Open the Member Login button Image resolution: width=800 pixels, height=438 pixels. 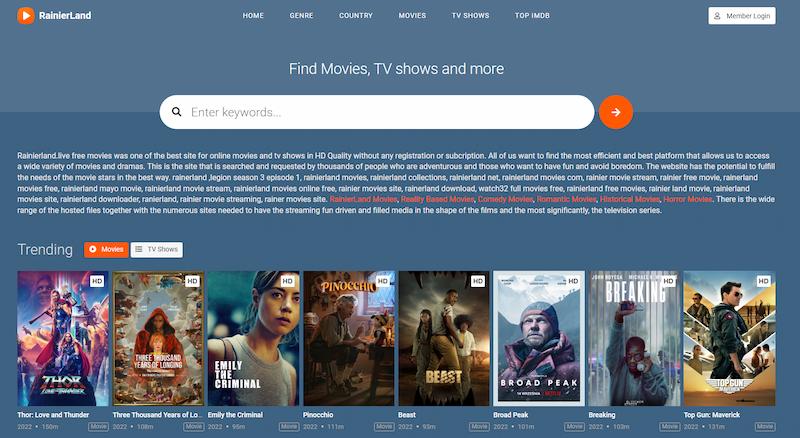pyautogui.click(x=741, y=16)
